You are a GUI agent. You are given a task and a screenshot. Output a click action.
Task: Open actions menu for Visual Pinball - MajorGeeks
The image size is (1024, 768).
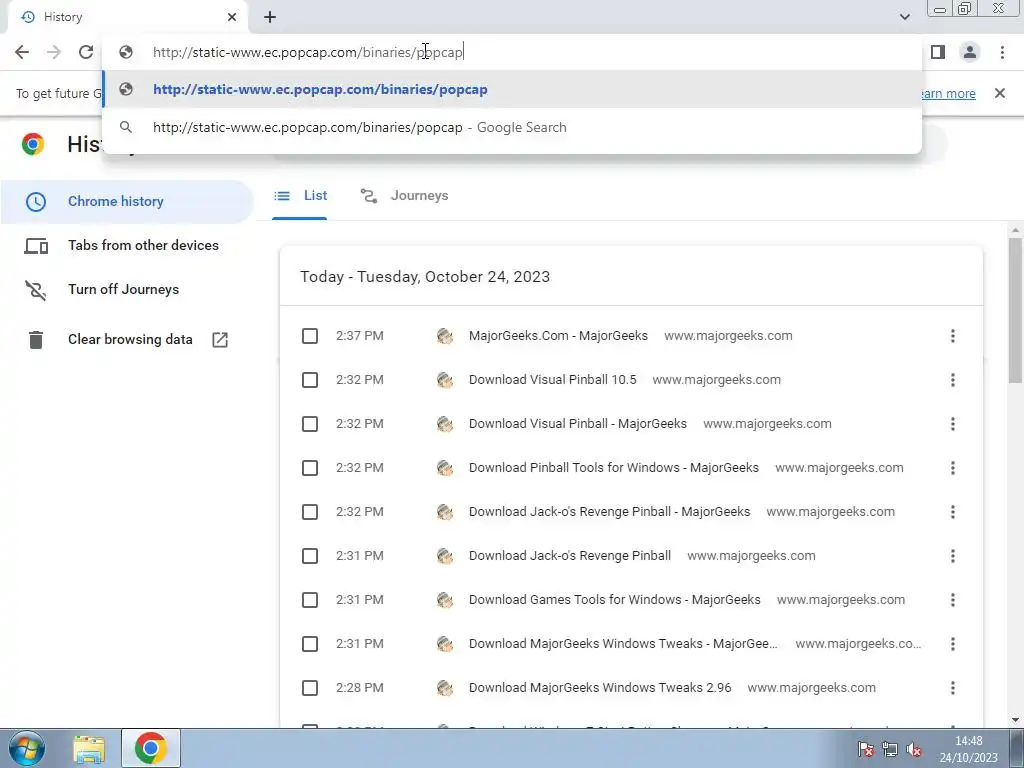point(953,424)
